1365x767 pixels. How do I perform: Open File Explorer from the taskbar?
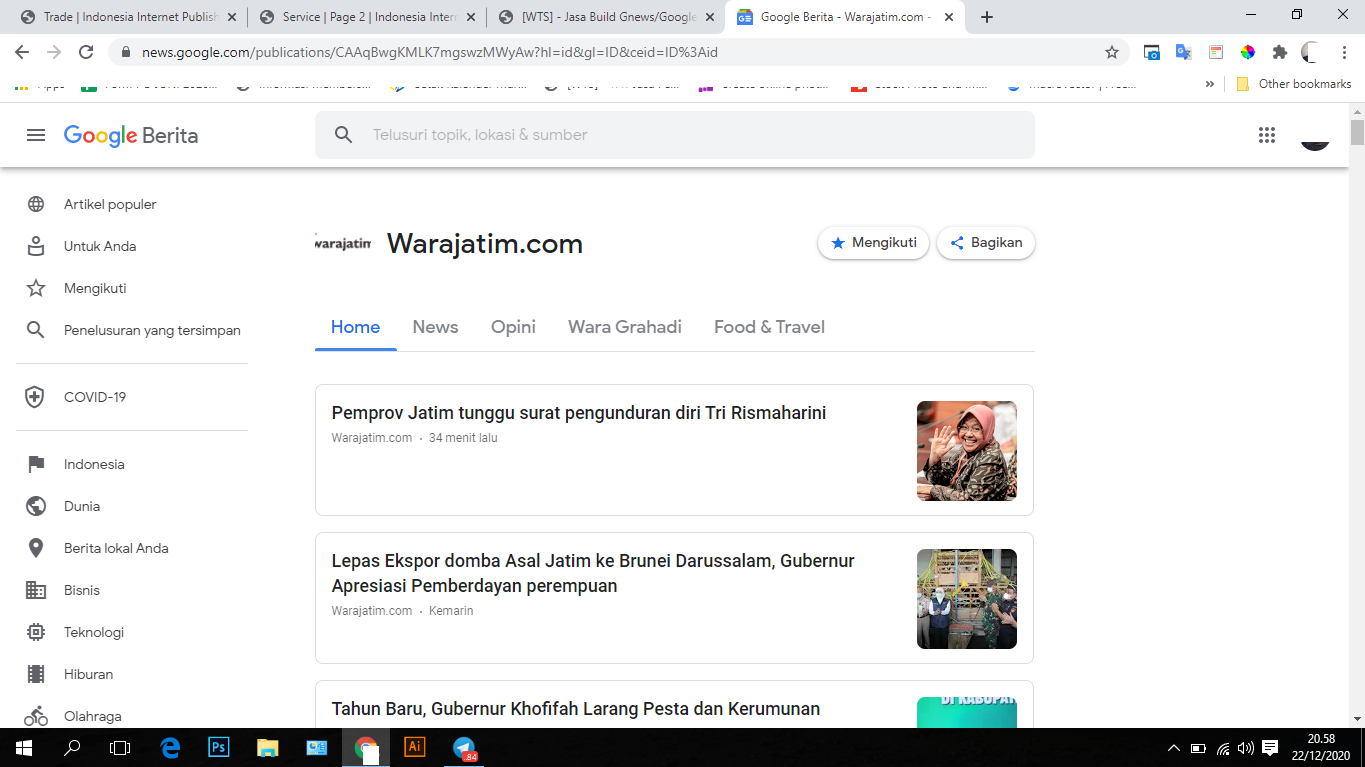(267, 747)
